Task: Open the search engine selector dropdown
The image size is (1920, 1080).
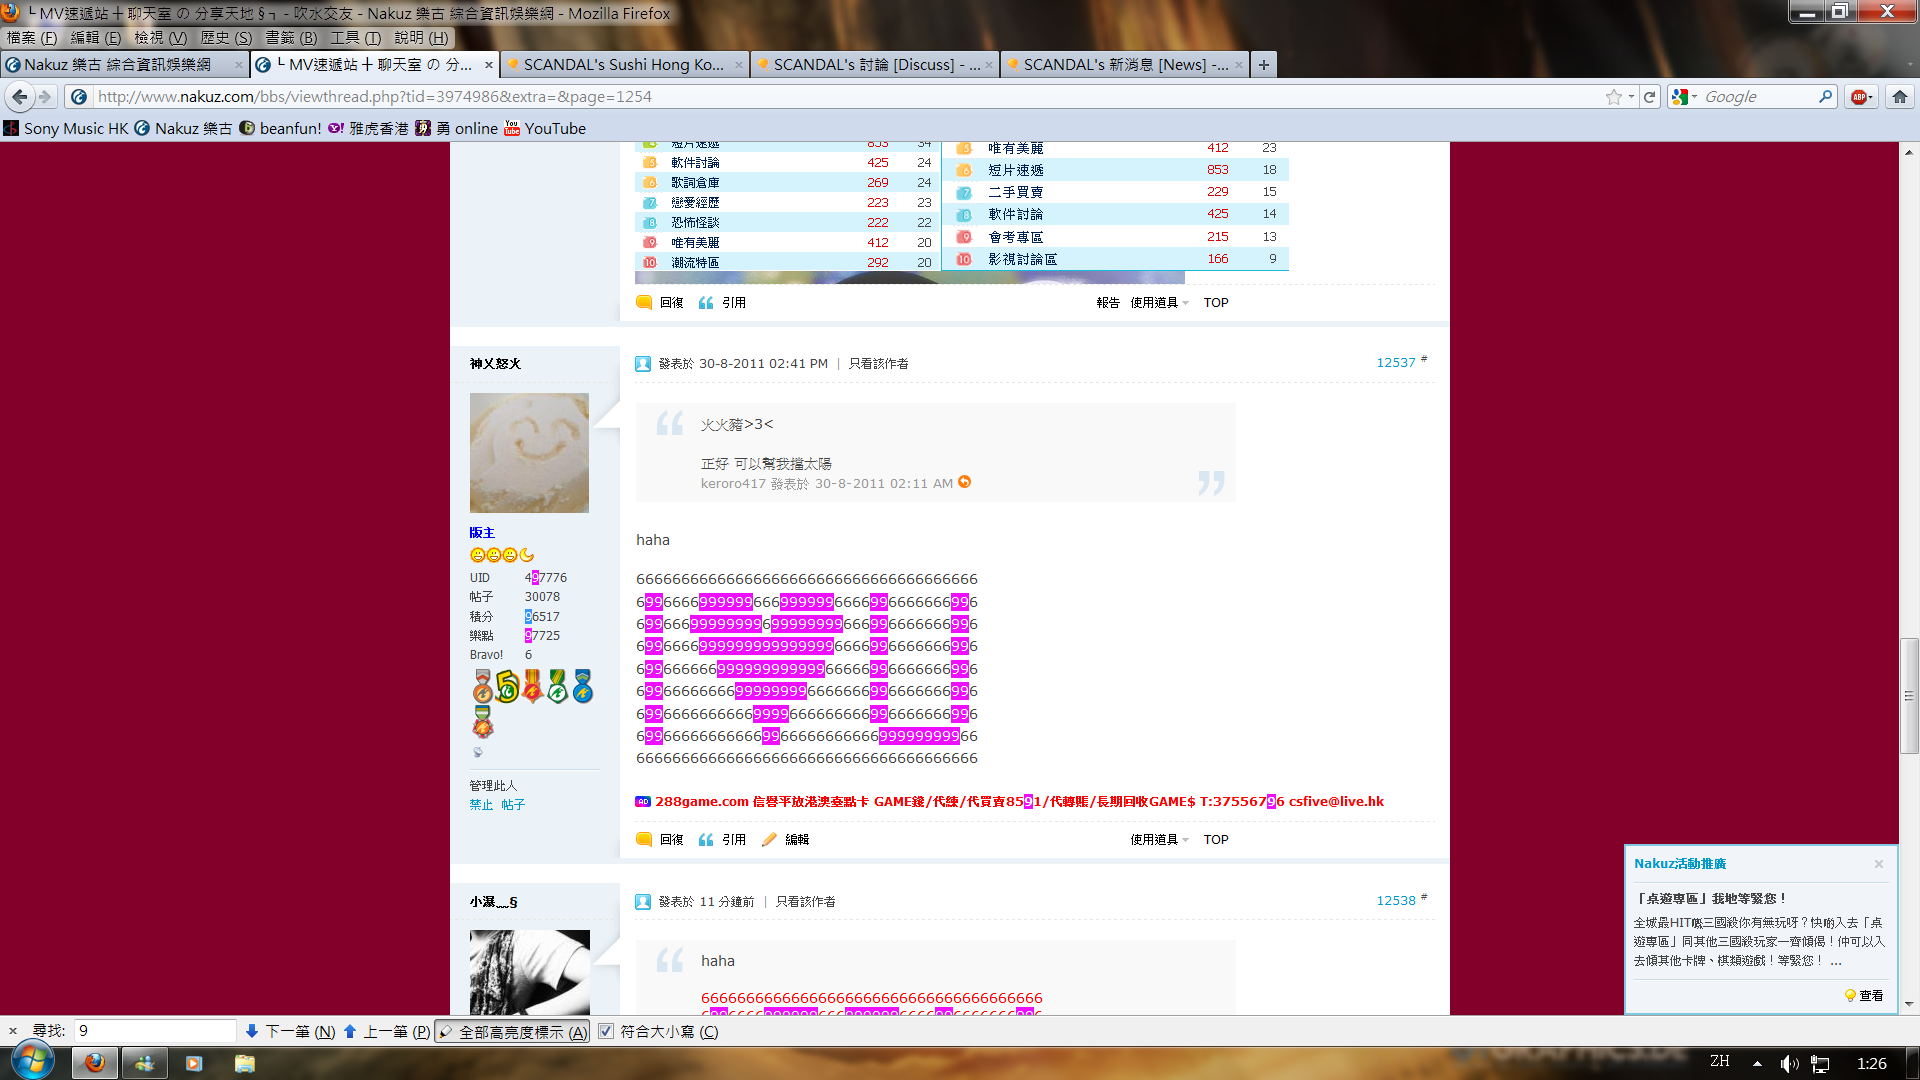Action: pyautogui.click(x=1685, y=97)
